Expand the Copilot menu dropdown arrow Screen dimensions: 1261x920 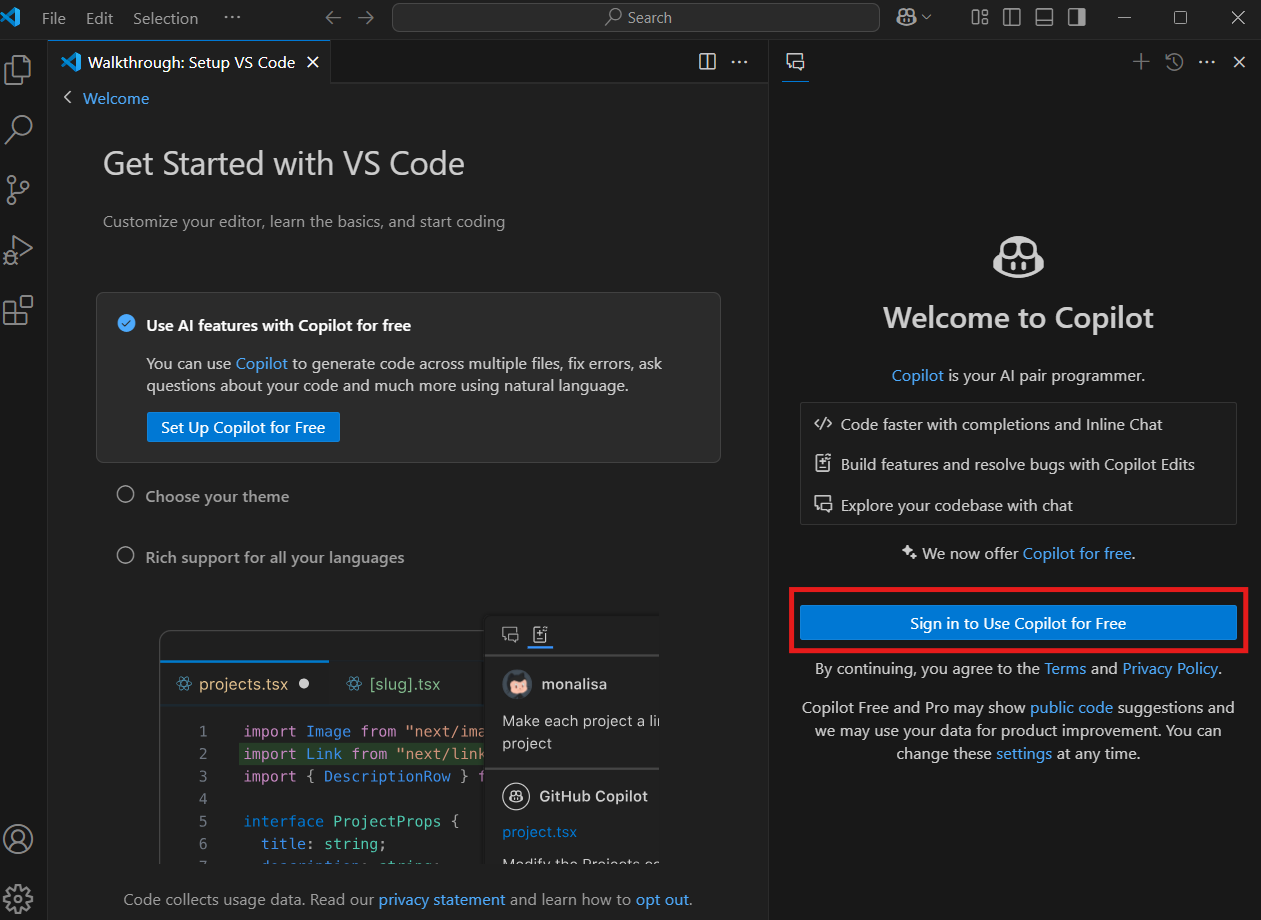pyautogui.click(x=926, y=18)
